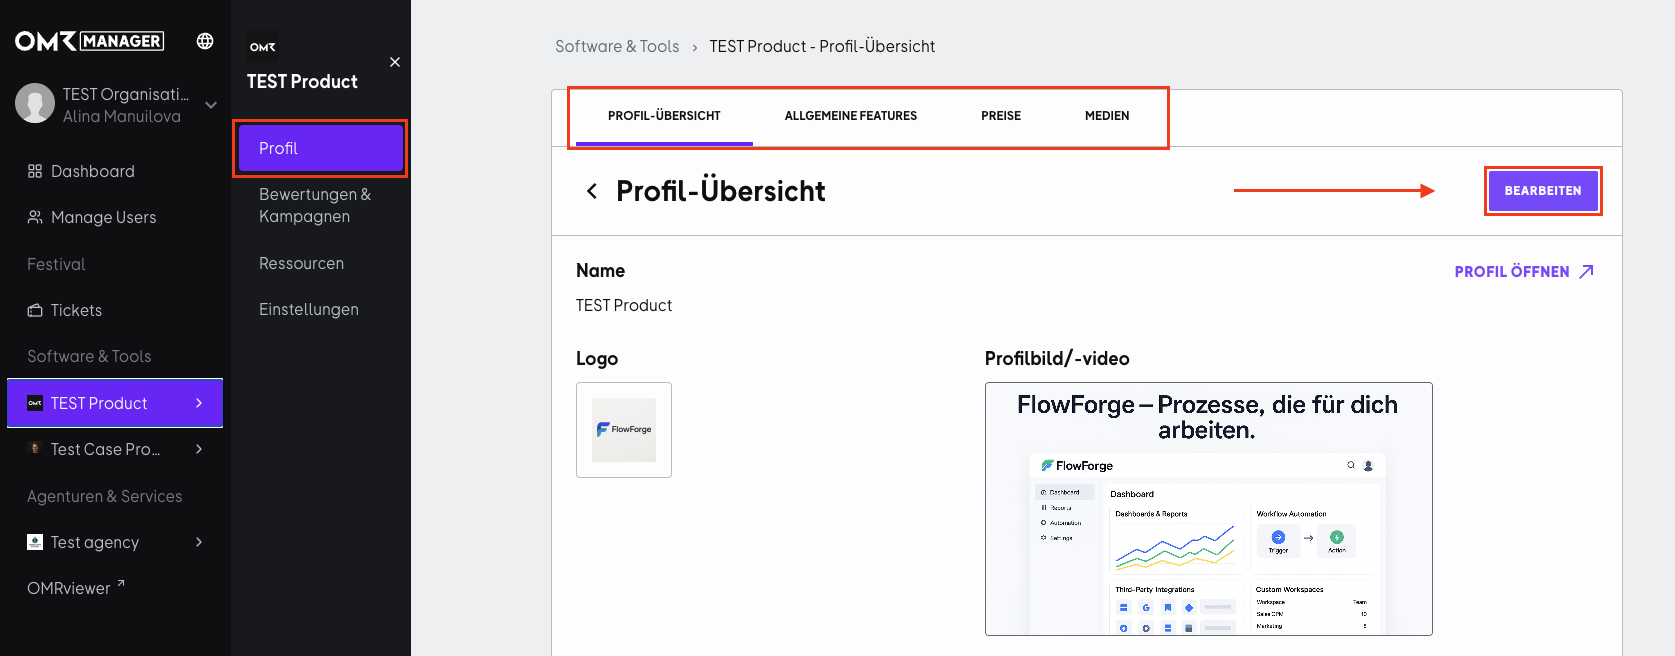Close the TEST Product submenu panel
Screen dimensions: 1675x656
click(395, 62)
